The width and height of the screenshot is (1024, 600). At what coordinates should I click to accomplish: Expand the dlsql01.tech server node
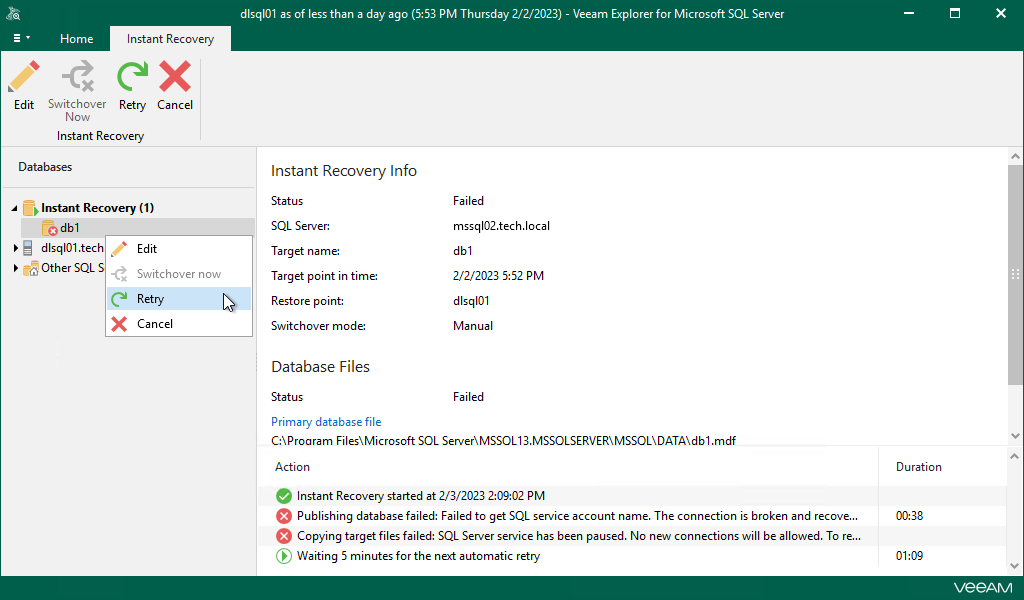pos(15,248)
